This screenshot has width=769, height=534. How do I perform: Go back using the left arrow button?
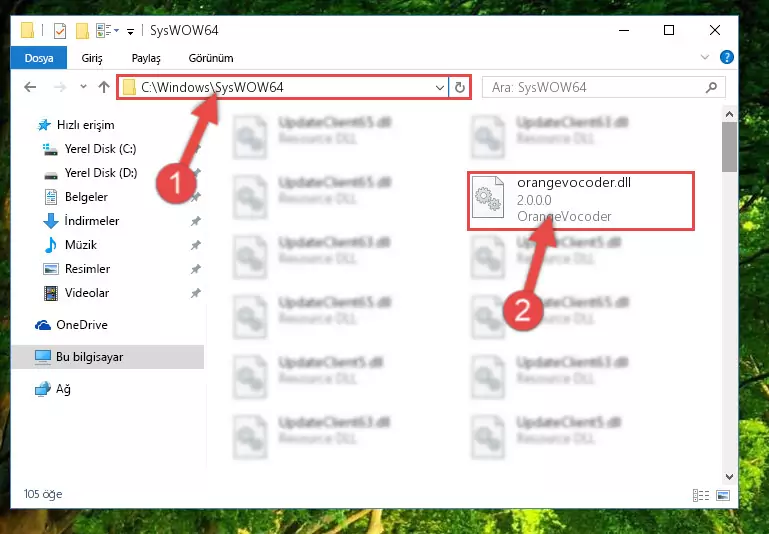(x=30, y=87)
